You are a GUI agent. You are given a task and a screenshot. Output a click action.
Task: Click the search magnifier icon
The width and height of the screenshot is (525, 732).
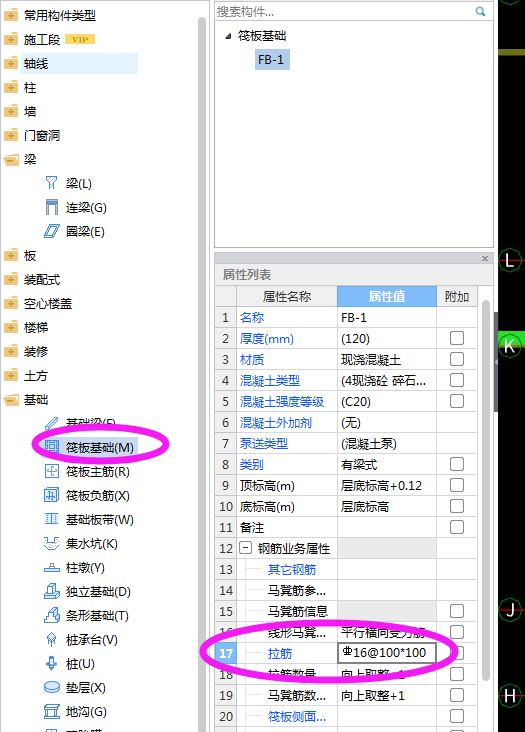(x=480, y=11)
